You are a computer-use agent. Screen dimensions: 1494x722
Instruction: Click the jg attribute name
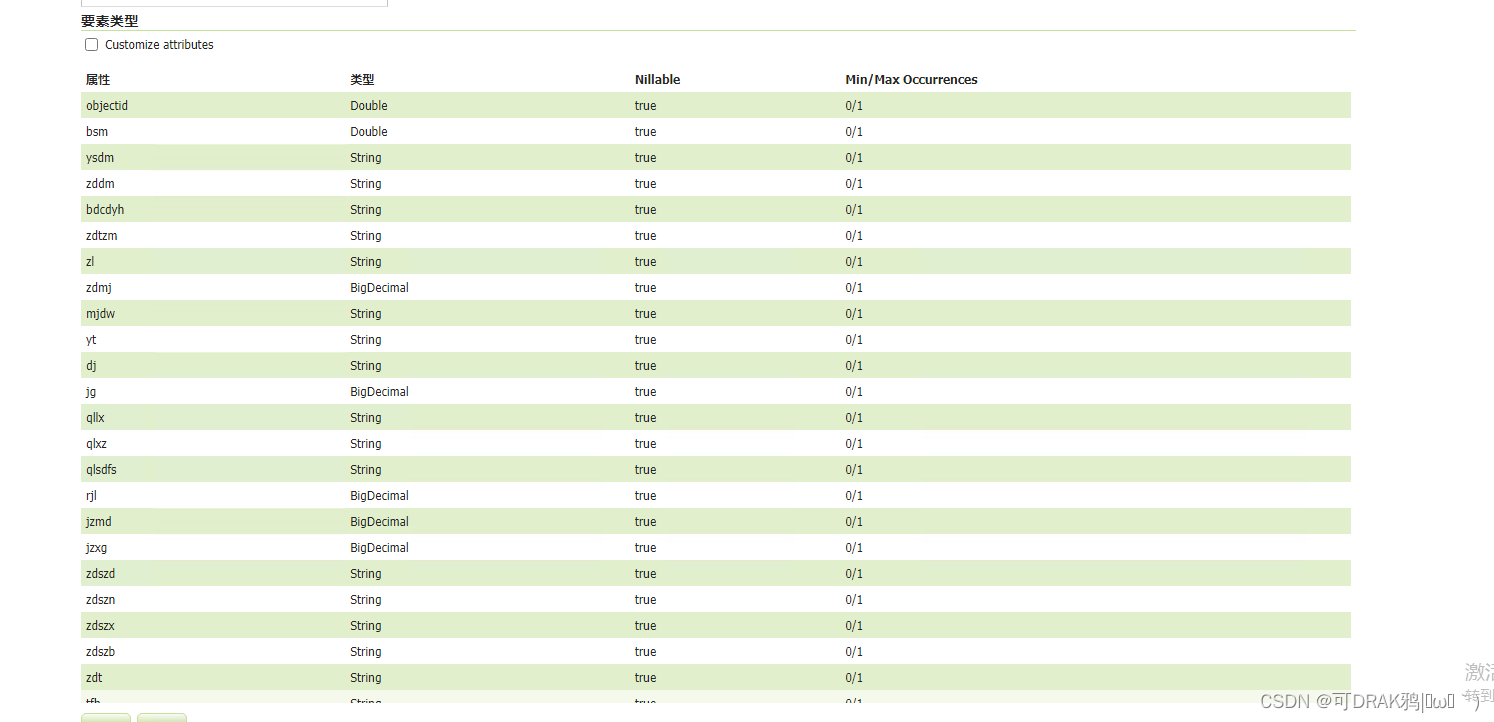point(91,392)
